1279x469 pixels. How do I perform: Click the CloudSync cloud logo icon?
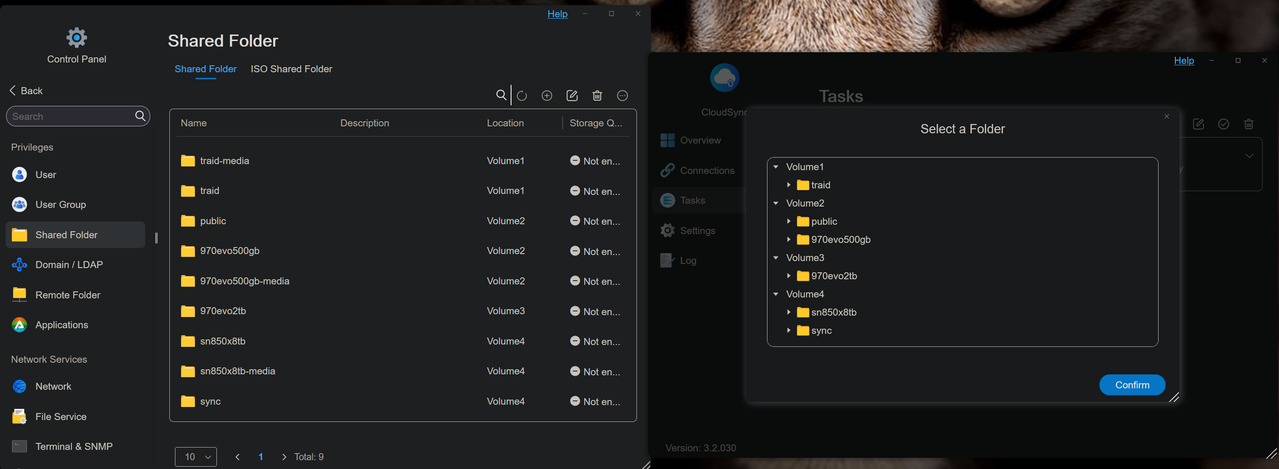coord(724,77)
